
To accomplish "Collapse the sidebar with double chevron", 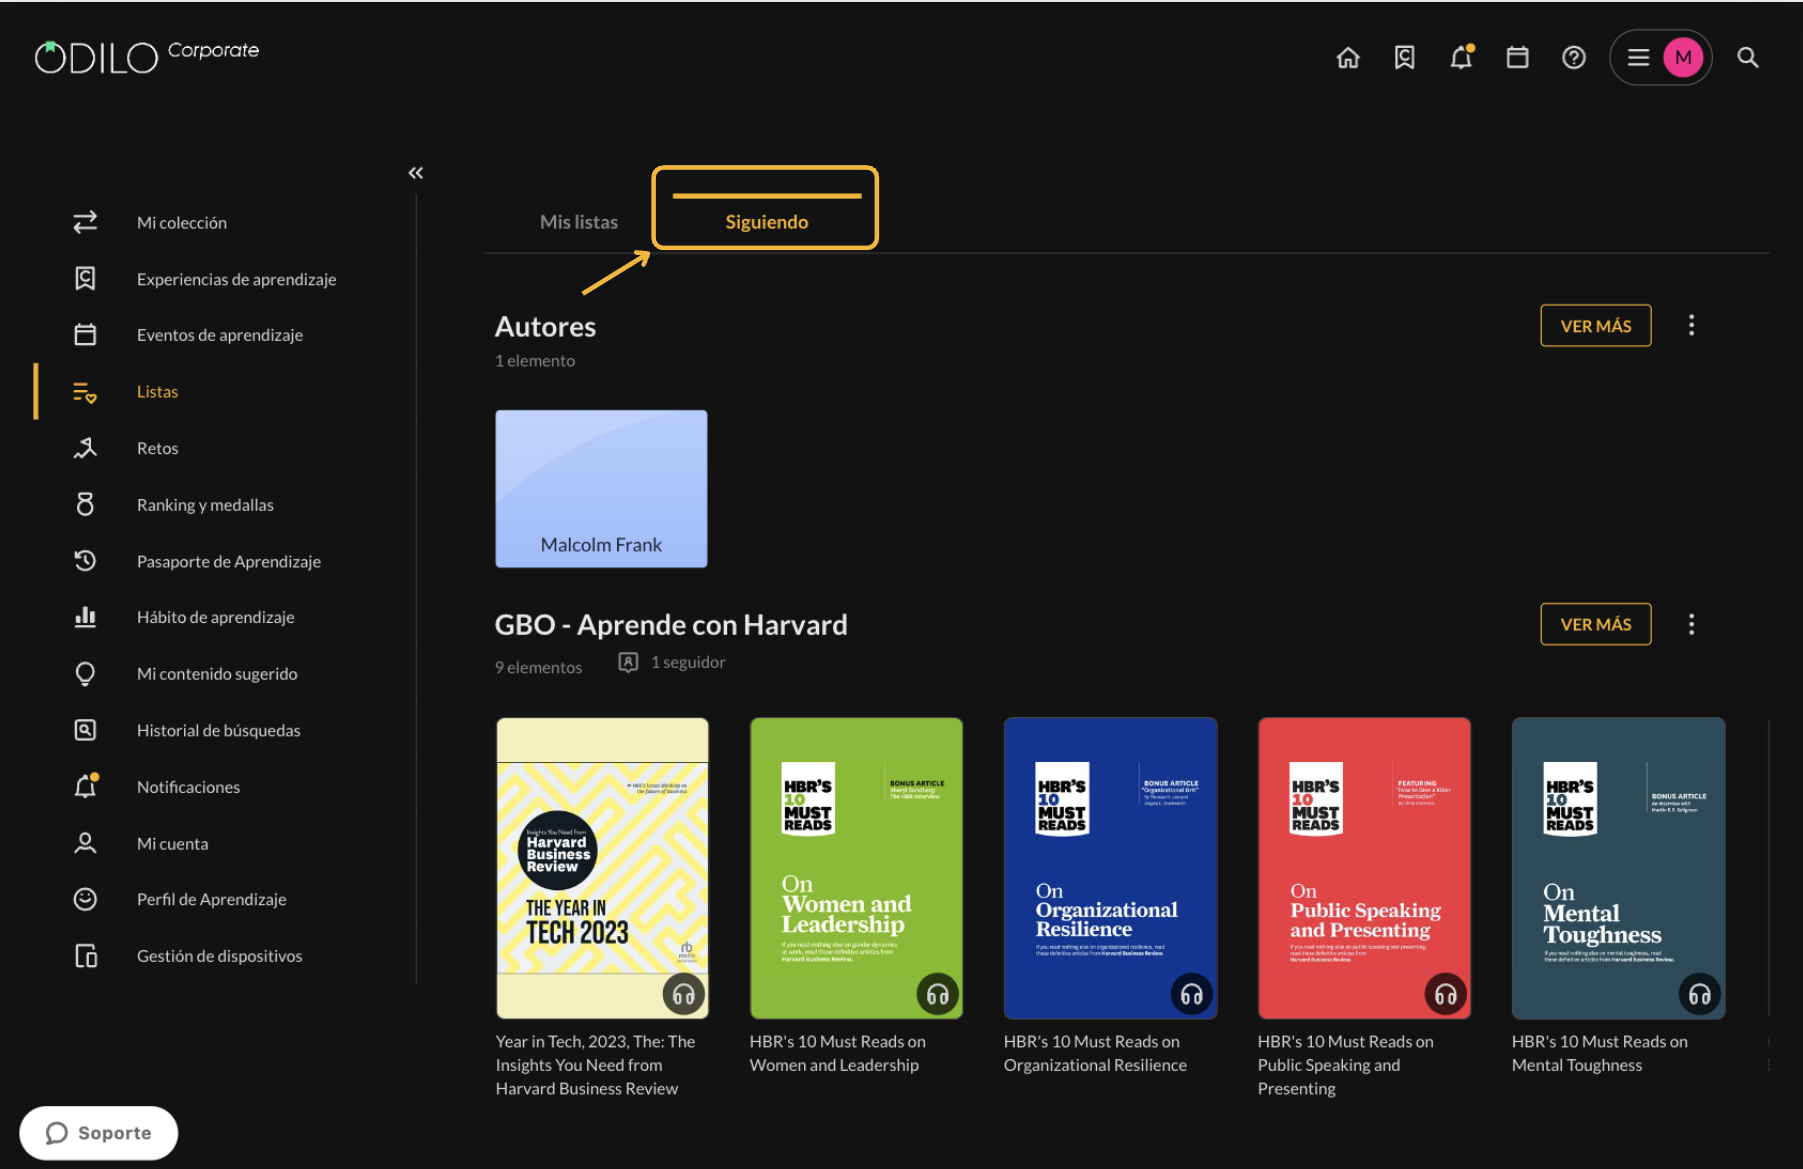I will point(416,173).
